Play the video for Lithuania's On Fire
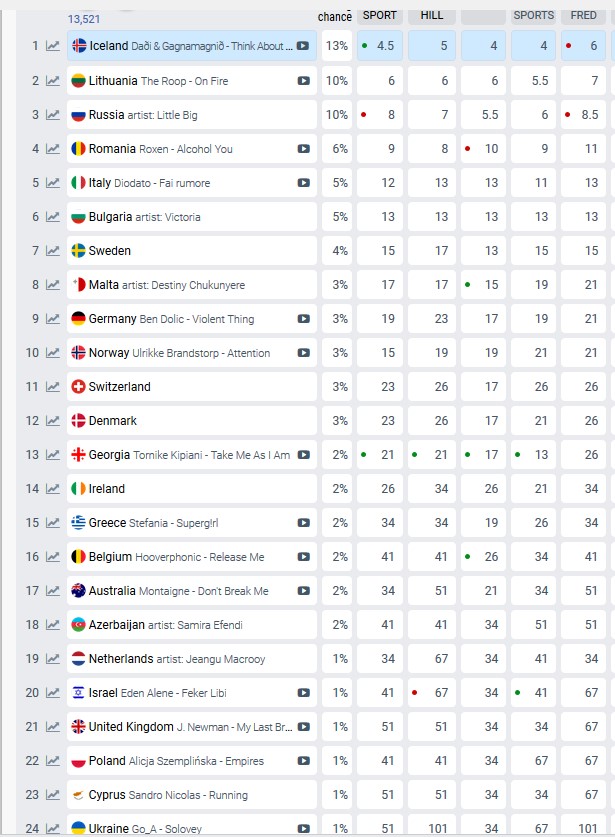This screenshot has height=837, width=615. click(303, 81)
